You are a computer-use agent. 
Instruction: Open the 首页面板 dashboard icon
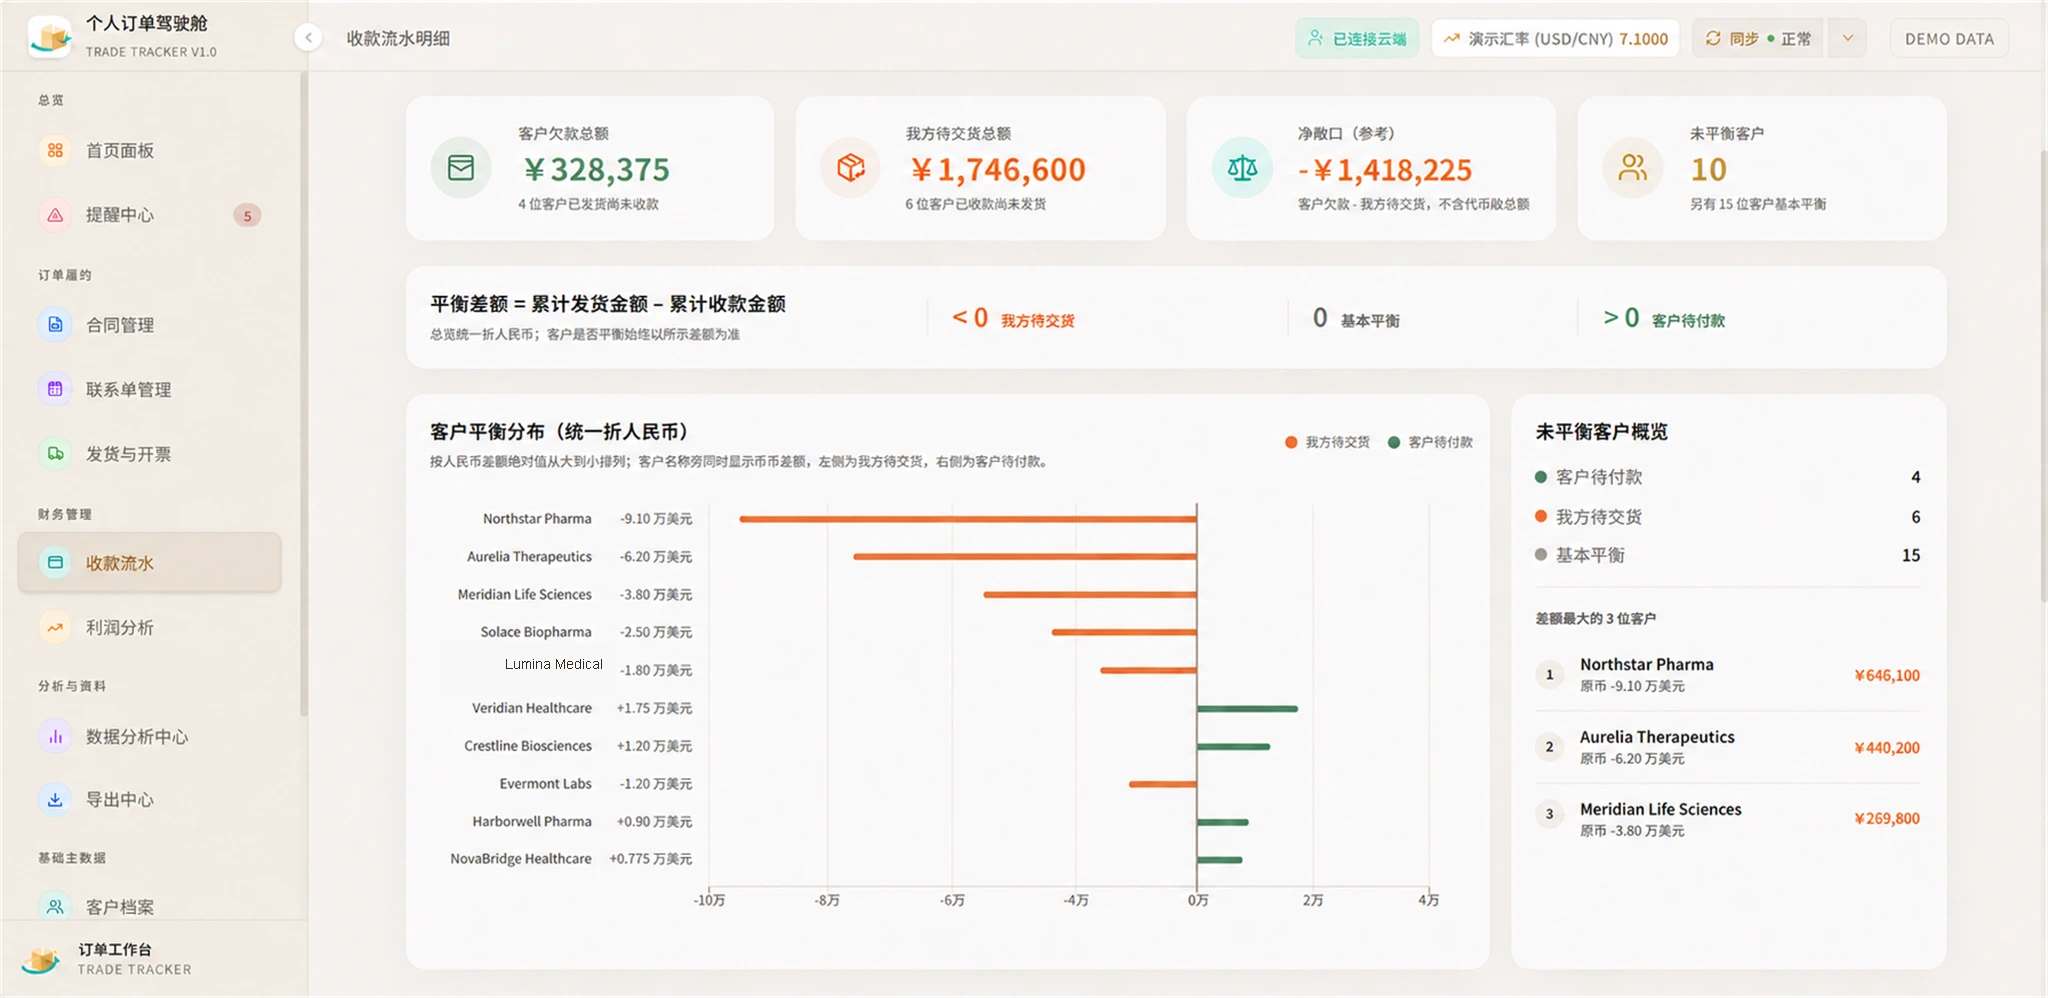coord(55,150)
